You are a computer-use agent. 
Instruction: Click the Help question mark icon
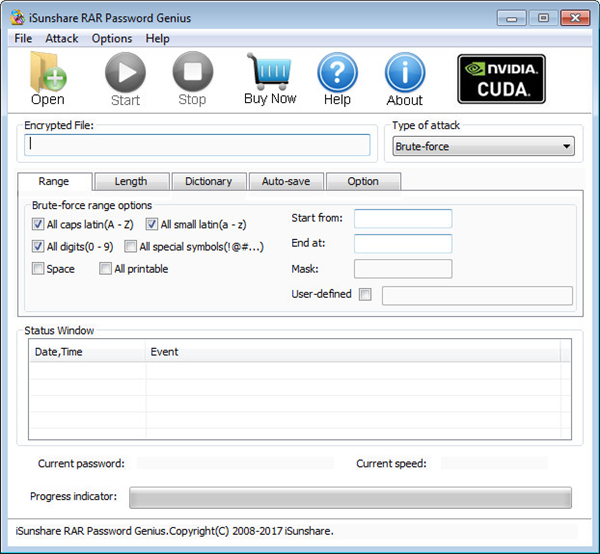pos(337,72)
